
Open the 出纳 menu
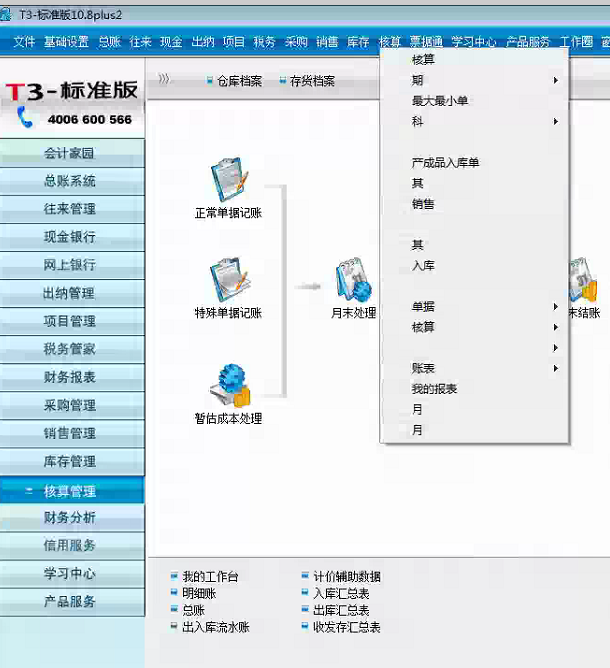203,42
